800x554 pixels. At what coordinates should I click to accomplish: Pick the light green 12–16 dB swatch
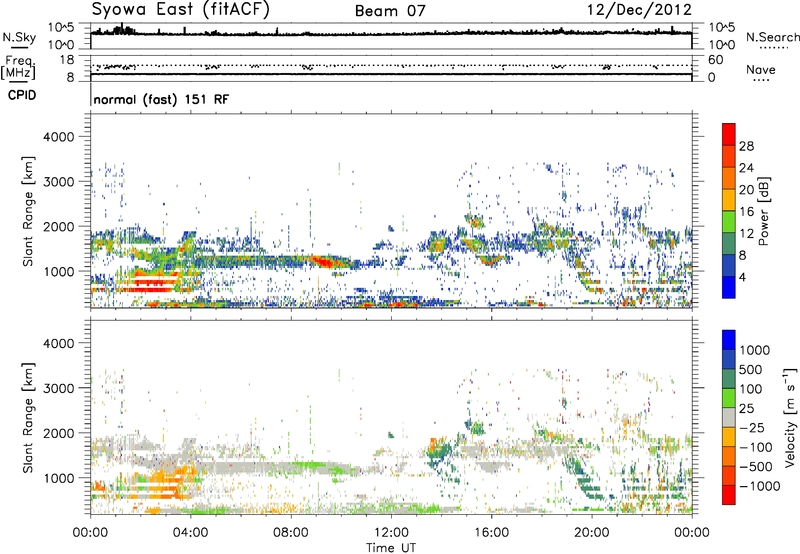coord(729,222)
